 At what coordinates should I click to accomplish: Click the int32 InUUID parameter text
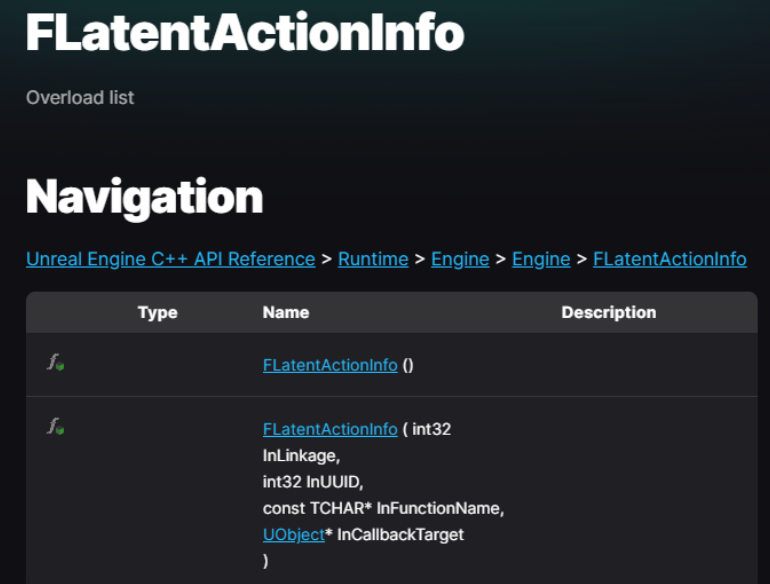313,482
